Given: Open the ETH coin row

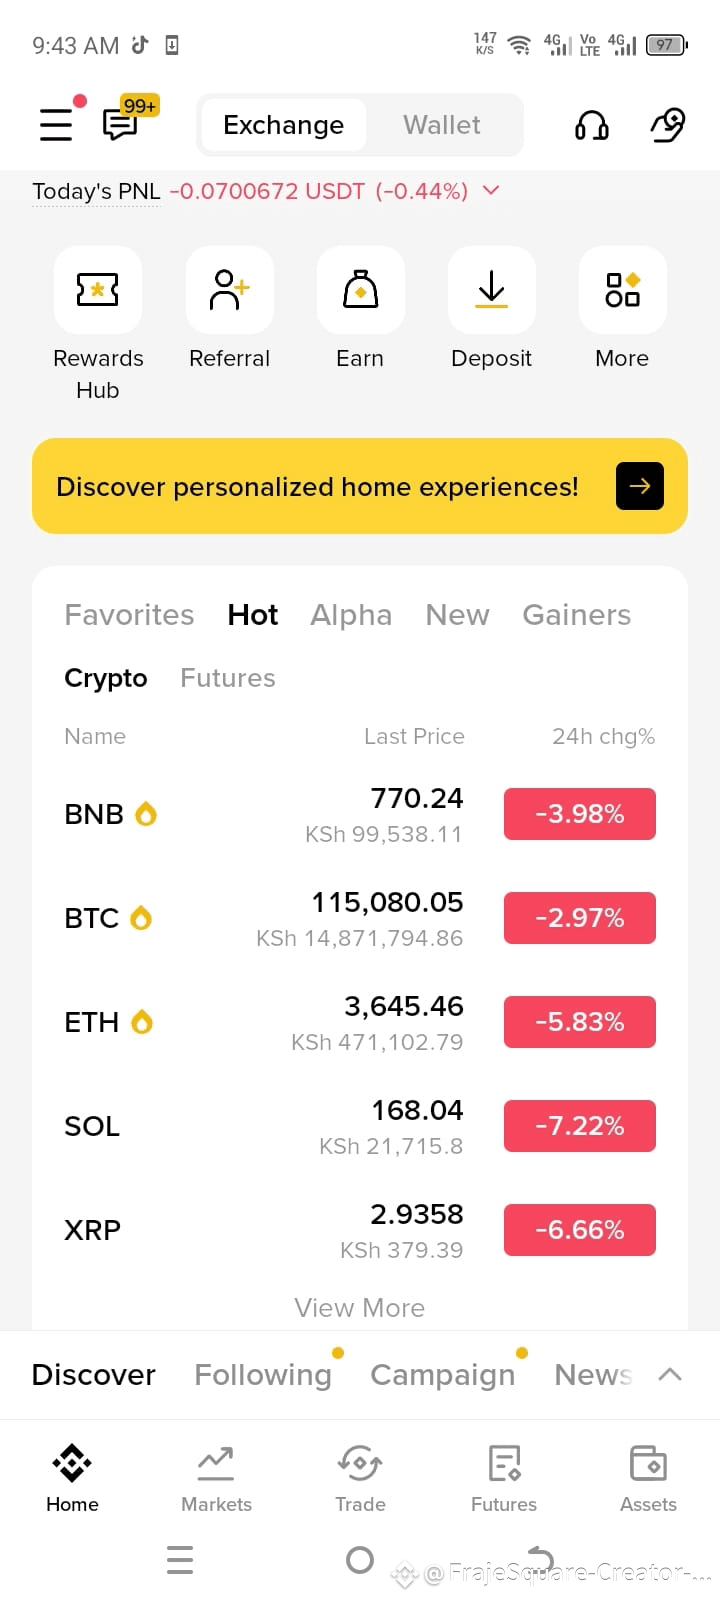Looking at the screenshot, I should pyautogui.click(x=360, y=1022).
